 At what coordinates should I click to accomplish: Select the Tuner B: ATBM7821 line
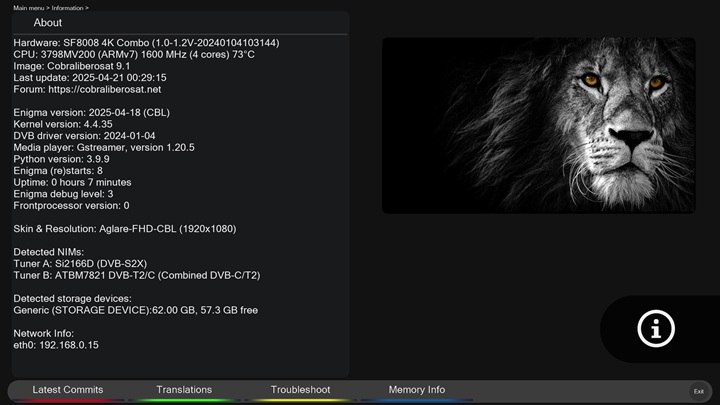tap(136, 276)
